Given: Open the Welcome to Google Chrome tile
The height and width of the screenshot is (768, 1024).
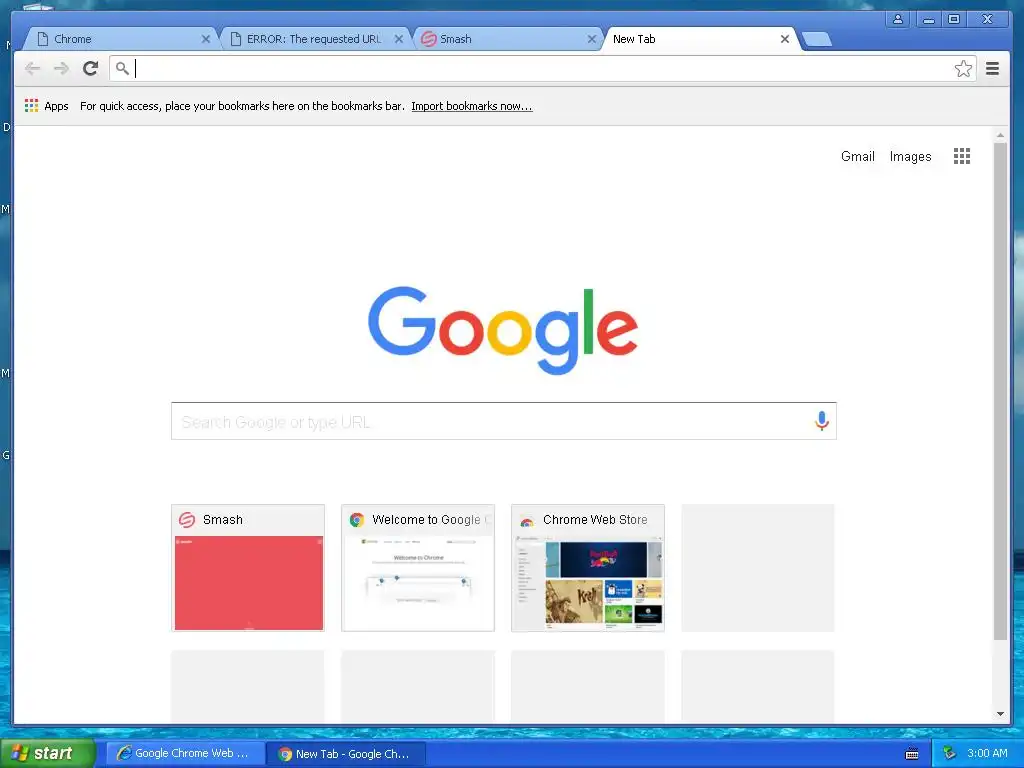Looking at the screenshot, I should pyautogui.click(x=418, y=568).
